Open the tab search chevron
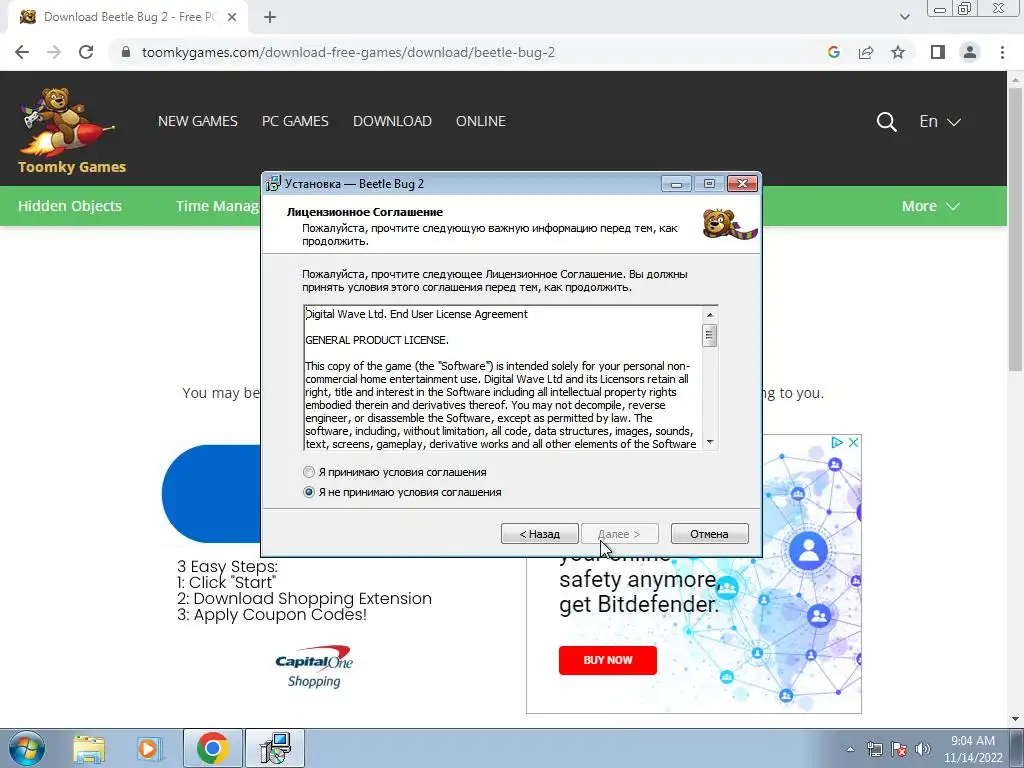 coord(904,17)
